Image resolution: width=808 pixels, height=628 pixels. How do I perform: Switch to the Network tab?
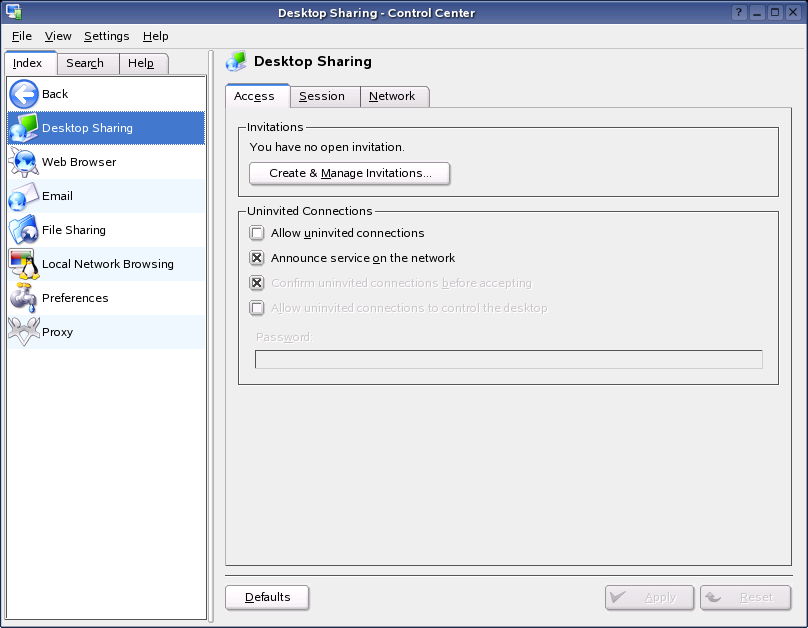(x=394, y=96)
